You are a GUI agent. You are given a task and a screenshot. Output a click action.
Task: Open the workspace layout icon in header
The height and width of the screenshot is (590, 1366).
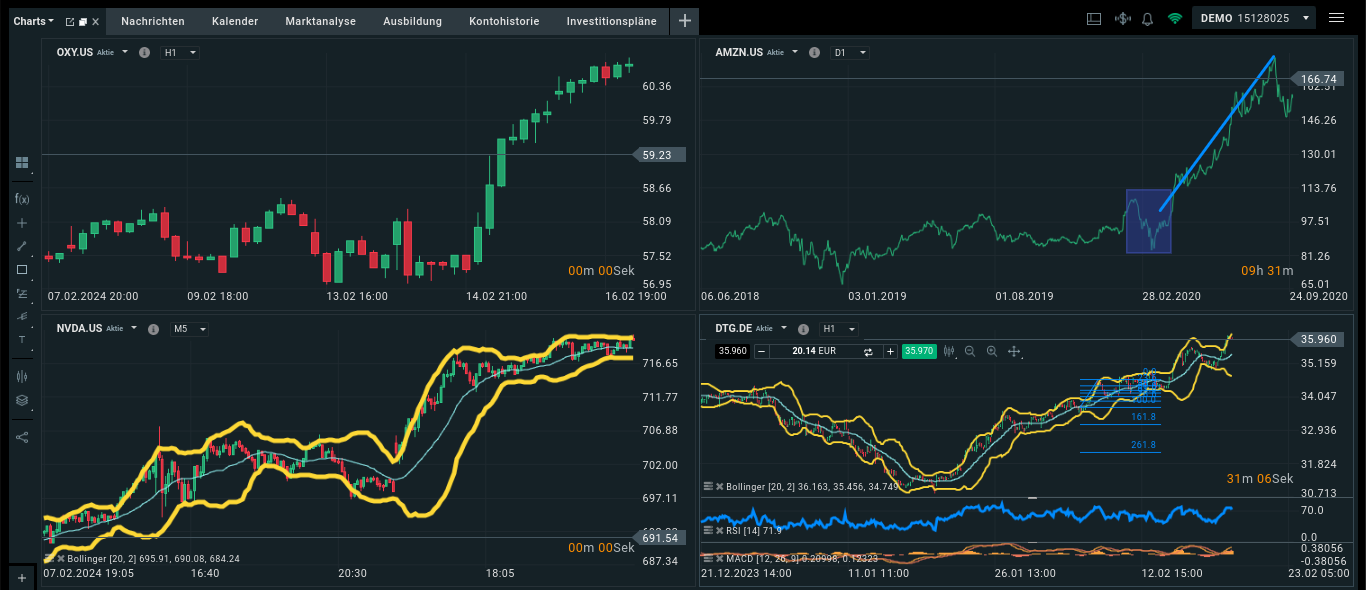(x=1094, y=18)
